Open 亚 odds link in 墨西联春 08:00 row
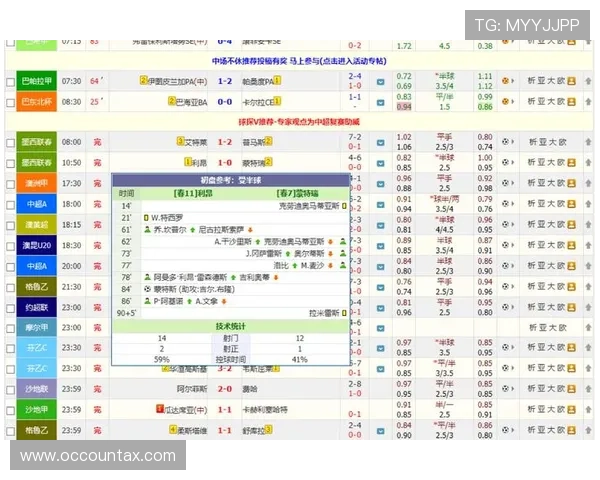600x480 pixels. pos(543,142)
